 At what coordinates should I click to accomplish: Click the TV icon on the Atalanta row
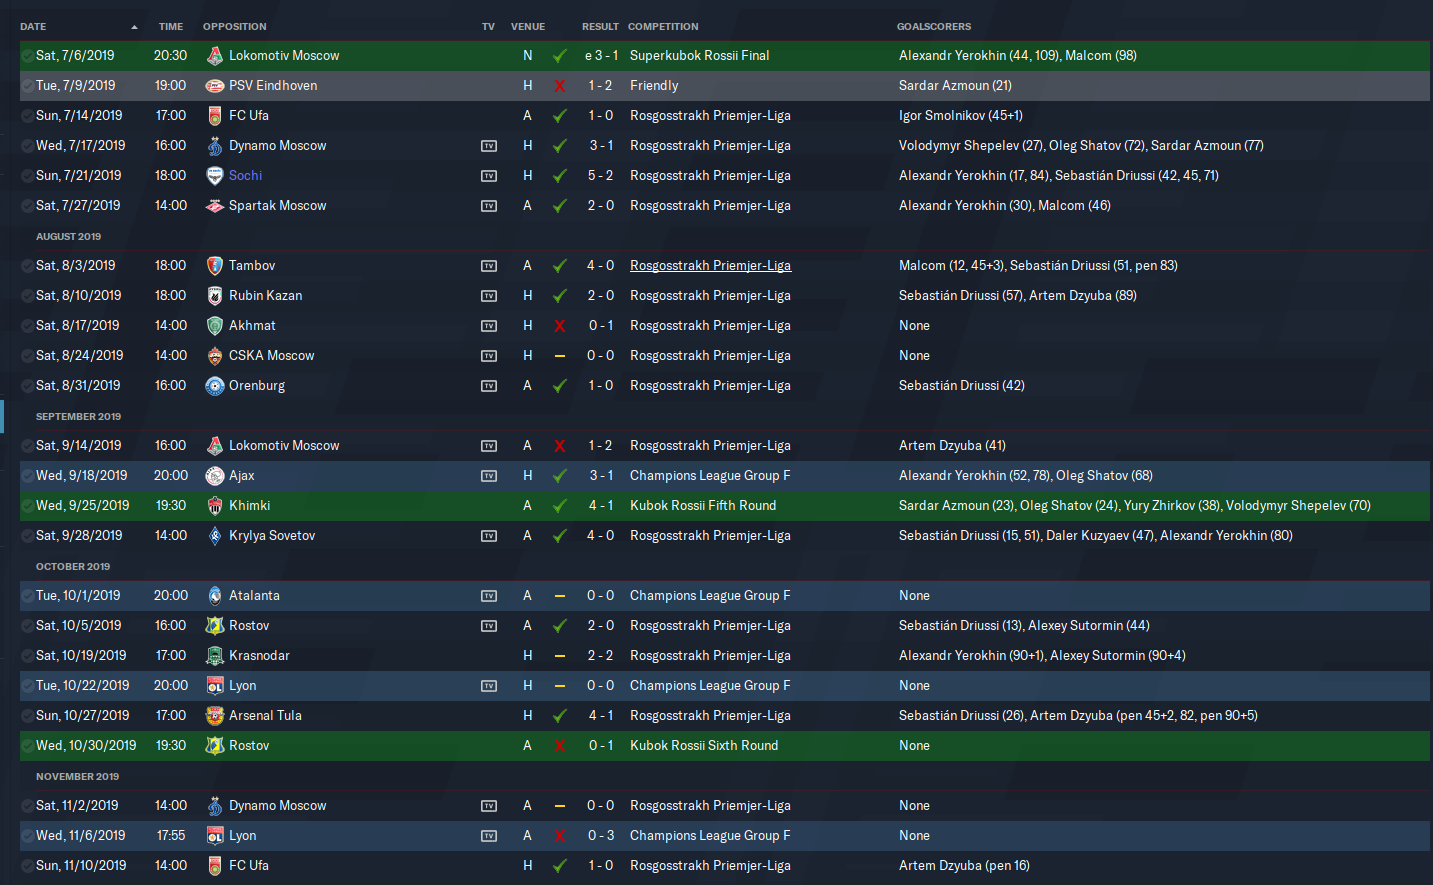coord(489,596)
